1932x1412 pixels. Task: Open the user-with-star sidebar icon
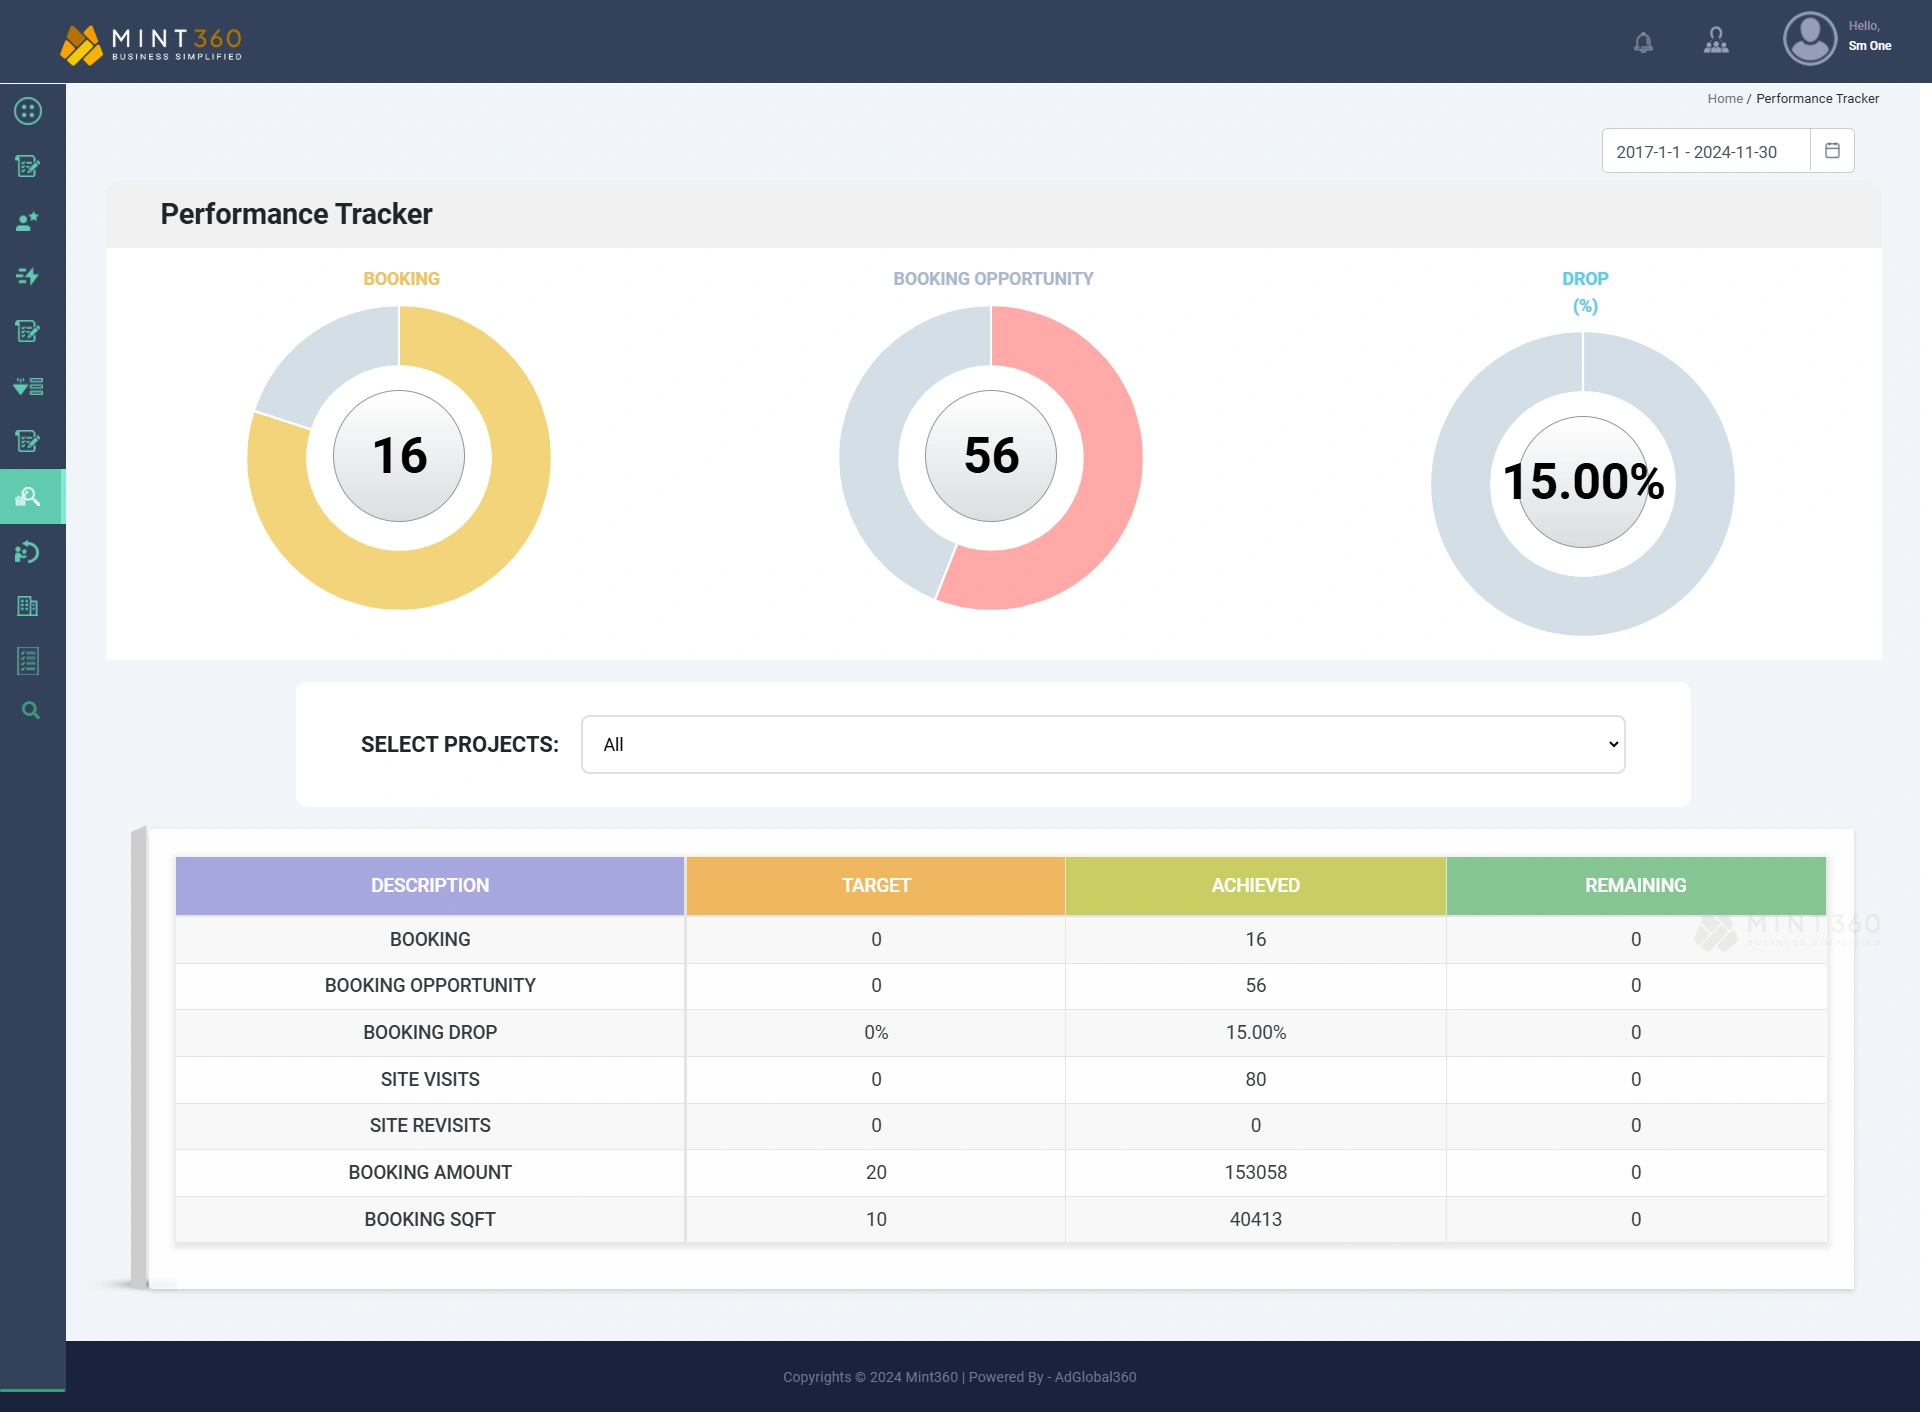pyautogui.click(x=28, y=221)
